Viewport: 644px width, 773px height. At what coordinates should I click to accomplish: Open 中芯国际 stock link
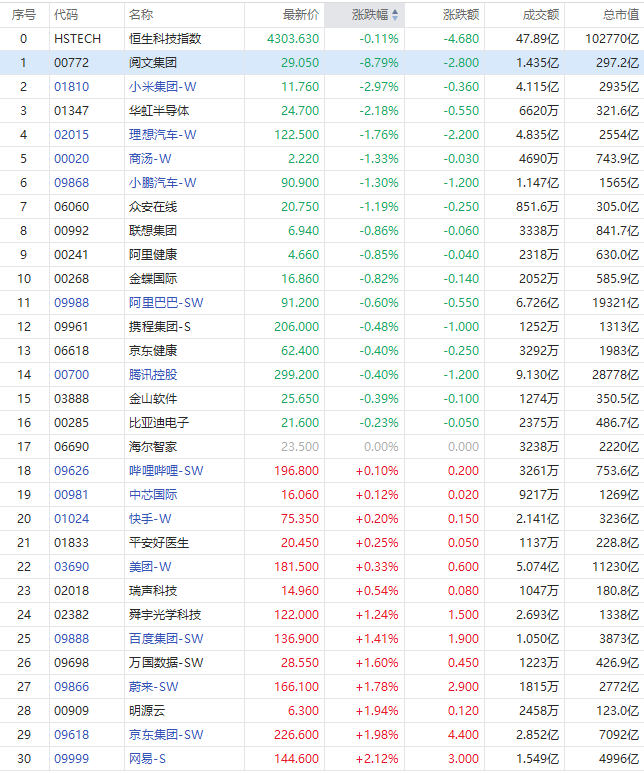pos(153,495)
